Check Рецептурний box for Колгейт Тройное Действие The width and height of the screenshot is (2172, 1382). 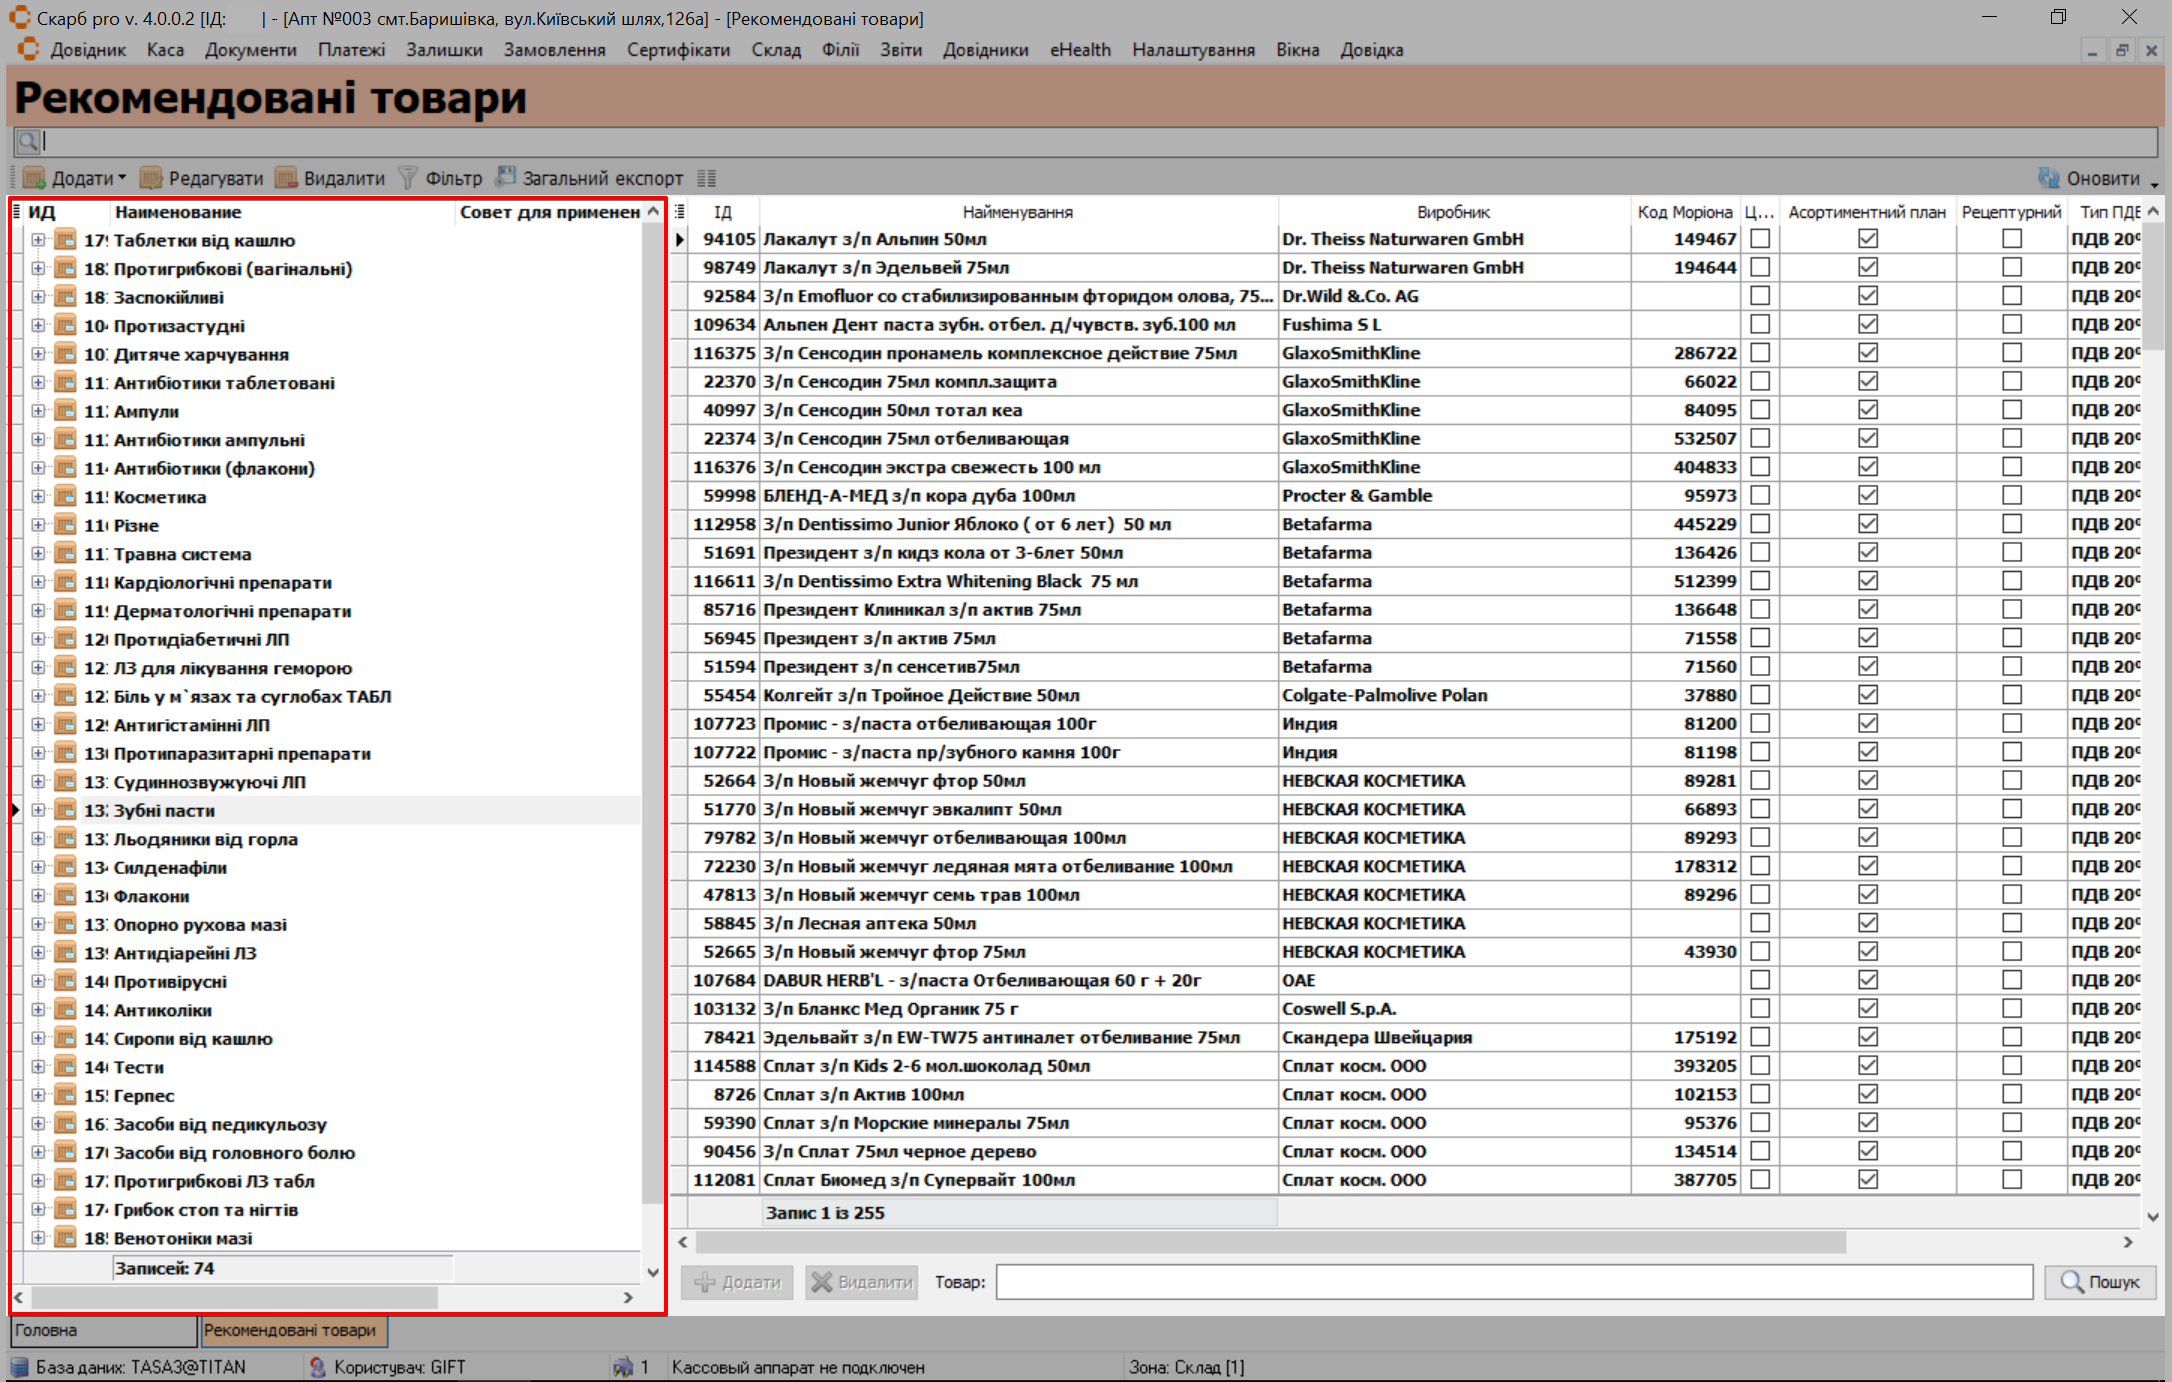(2011, 695)
